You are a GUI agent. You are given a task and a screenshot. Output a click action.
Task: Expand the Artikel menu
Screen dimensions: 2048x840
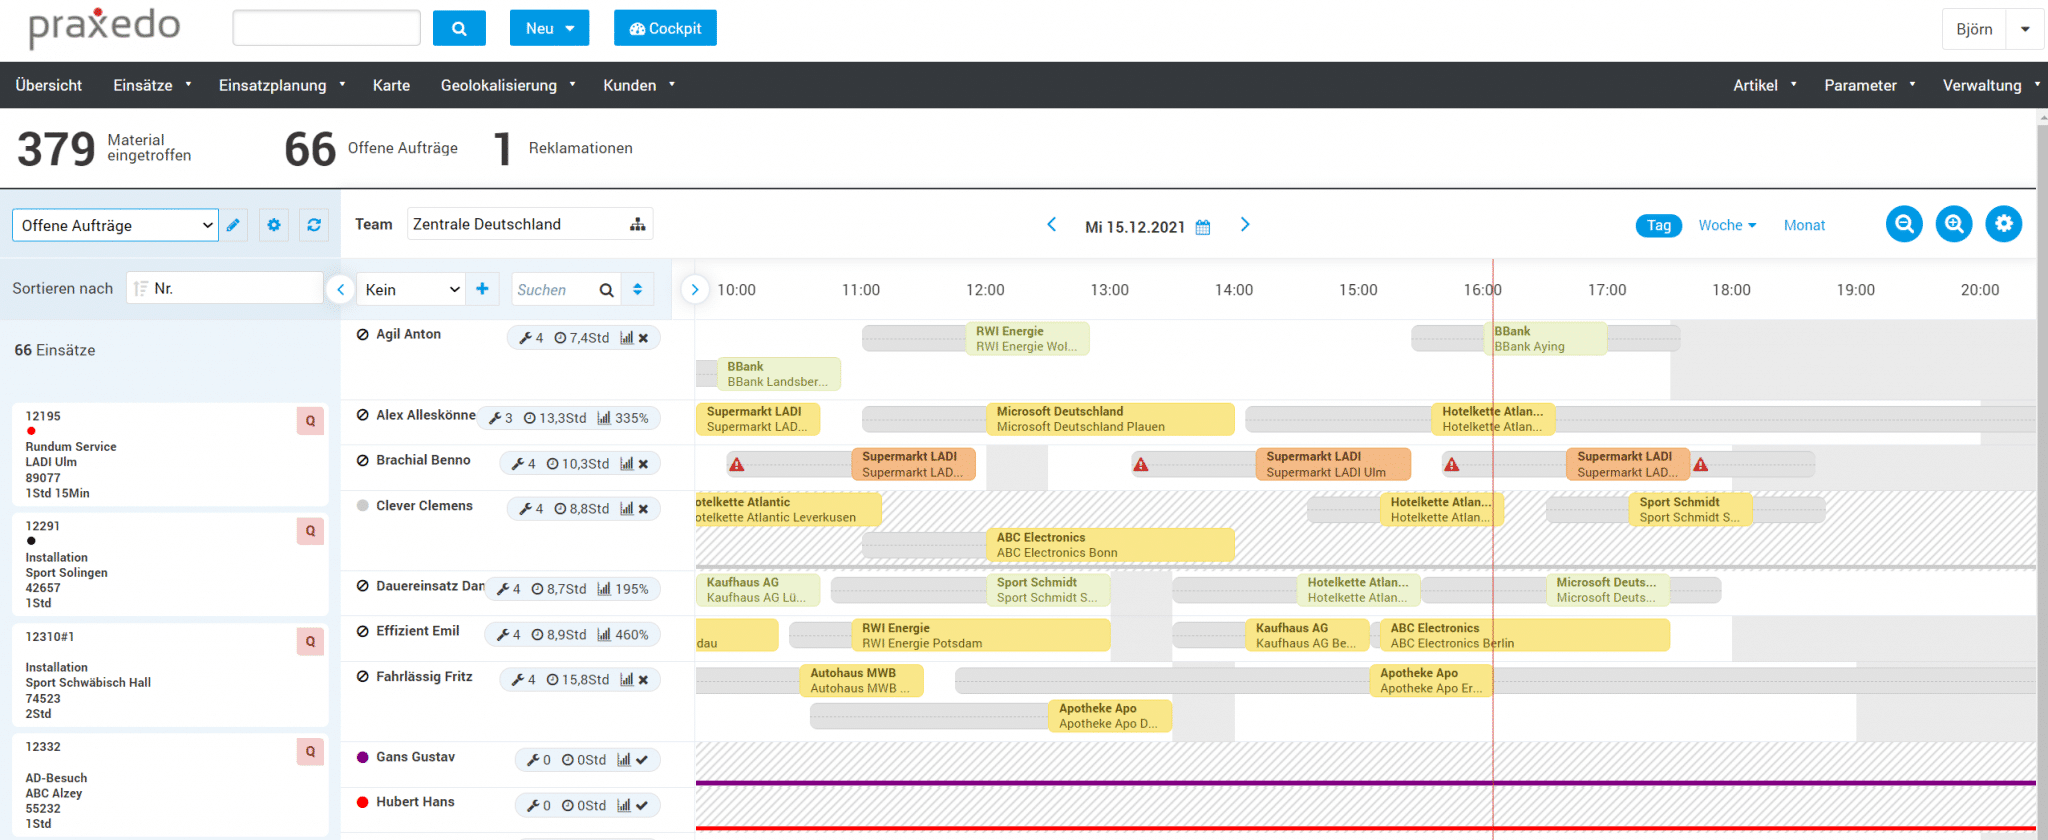click(1765, 85)
